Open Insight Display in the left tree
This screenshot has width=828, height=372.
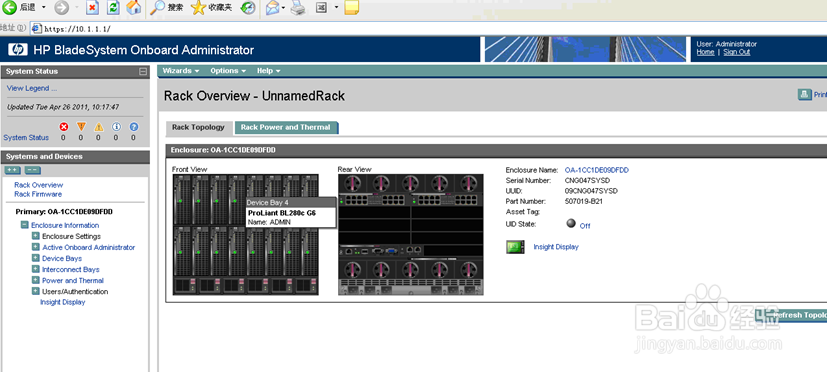point(62,302)
